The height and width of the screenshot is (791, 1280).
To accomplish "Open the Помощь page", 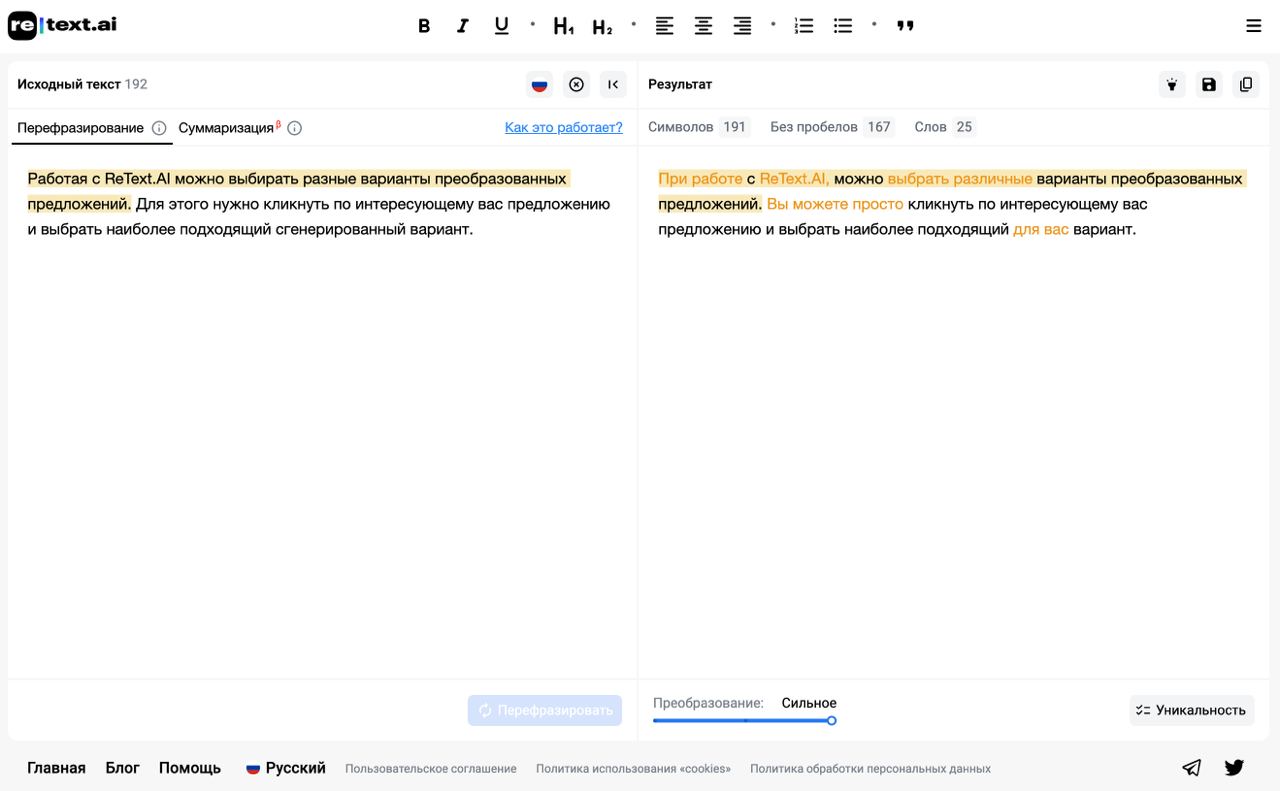I will (190, 768).
